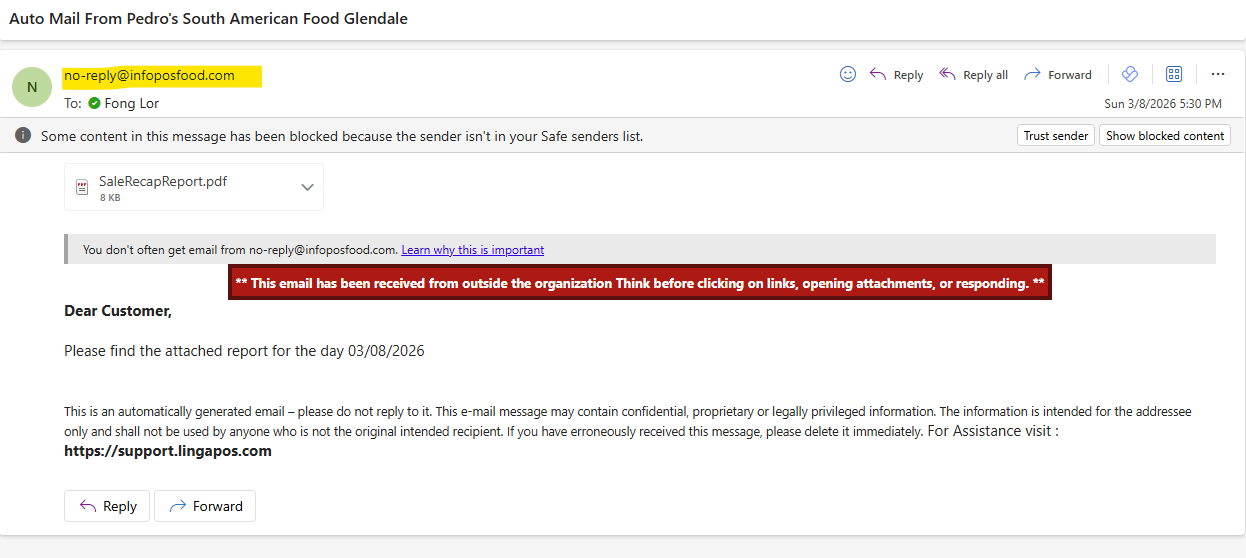The height and width of the screenshot is (558, 1246).
Task: Click the sender avatar with letter N
Action: click(32, 87)
